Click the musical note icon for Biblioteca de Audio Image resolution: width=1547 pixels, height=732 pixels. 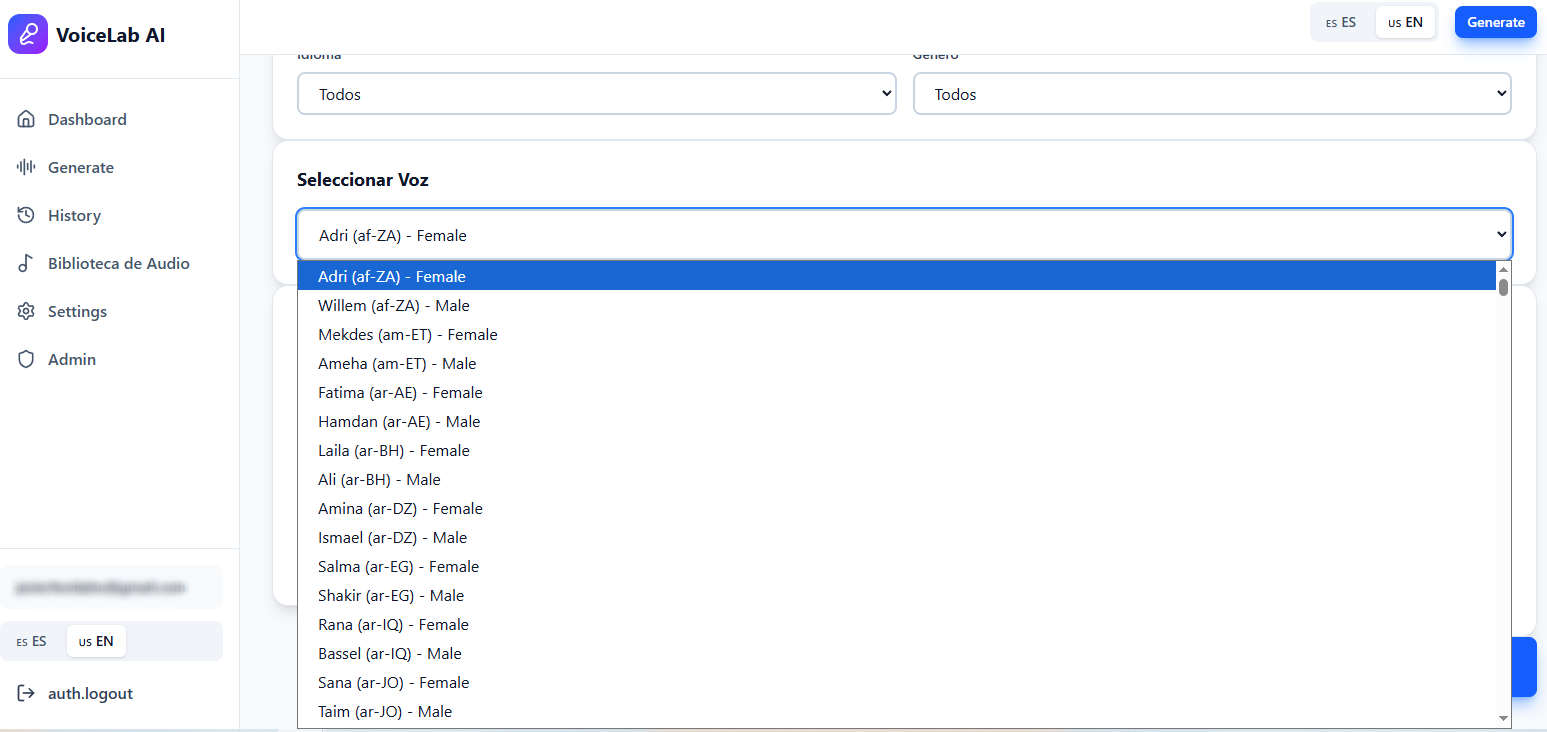point(27,263)
